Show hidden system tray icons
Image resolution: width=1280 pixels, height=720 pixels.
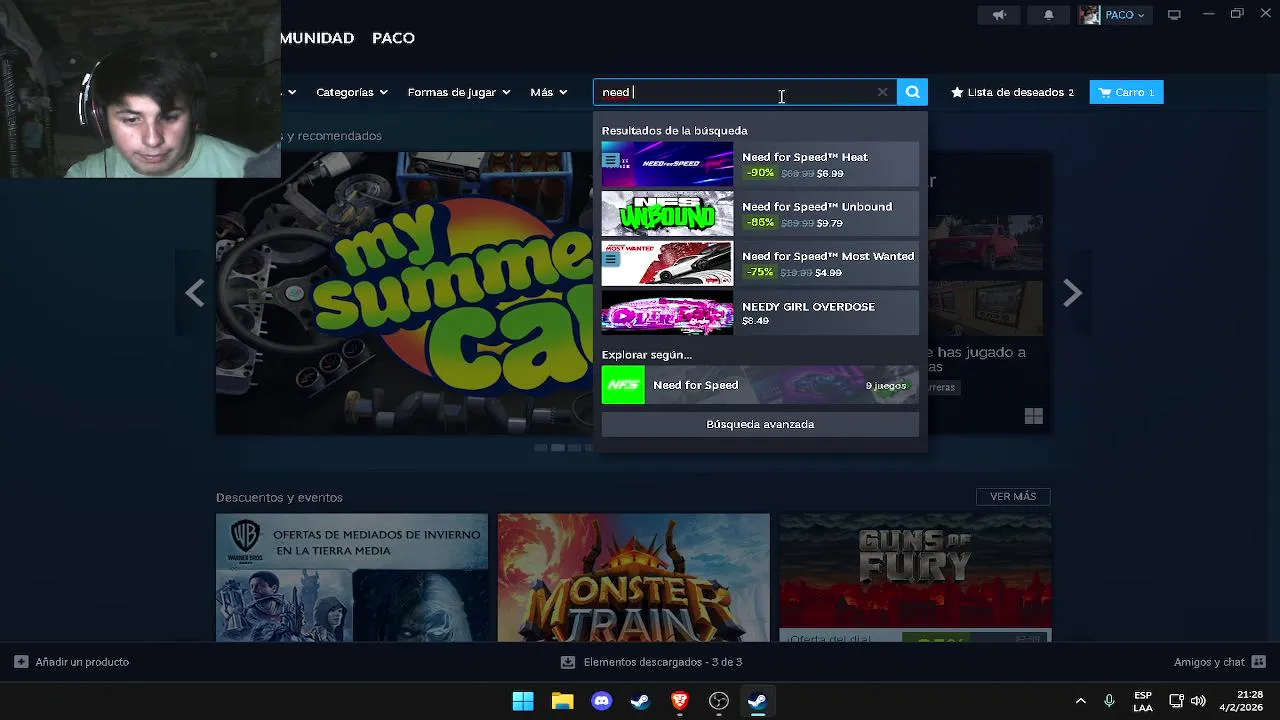[x=1080, y=701]
